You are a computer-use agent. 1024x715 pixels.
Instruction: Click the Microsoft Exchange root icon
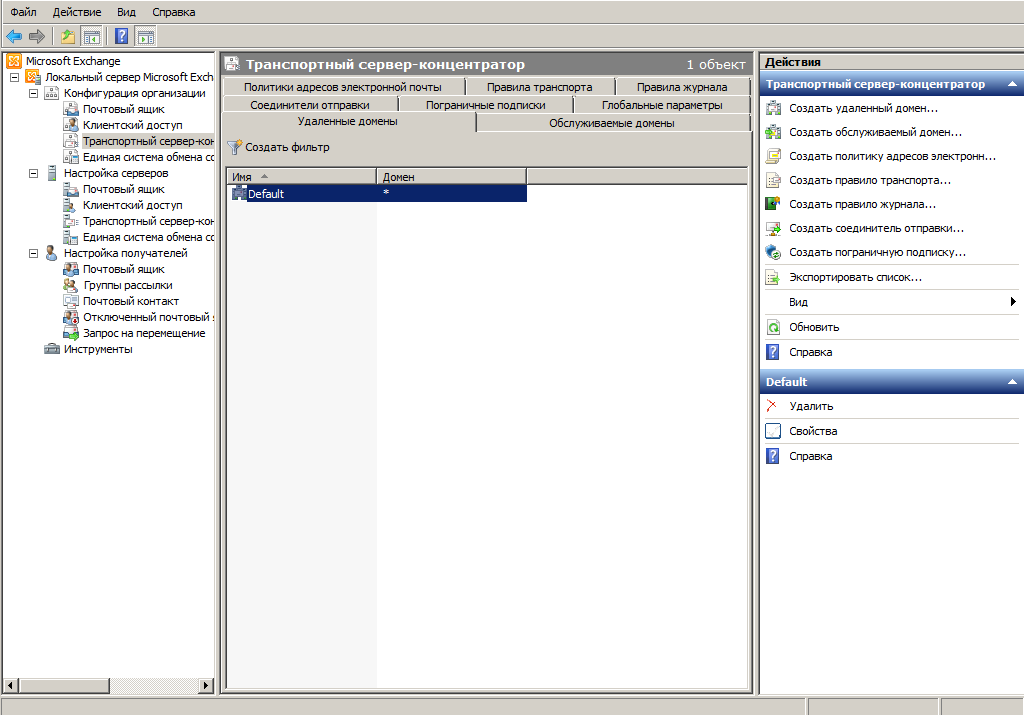coord(14,61)
